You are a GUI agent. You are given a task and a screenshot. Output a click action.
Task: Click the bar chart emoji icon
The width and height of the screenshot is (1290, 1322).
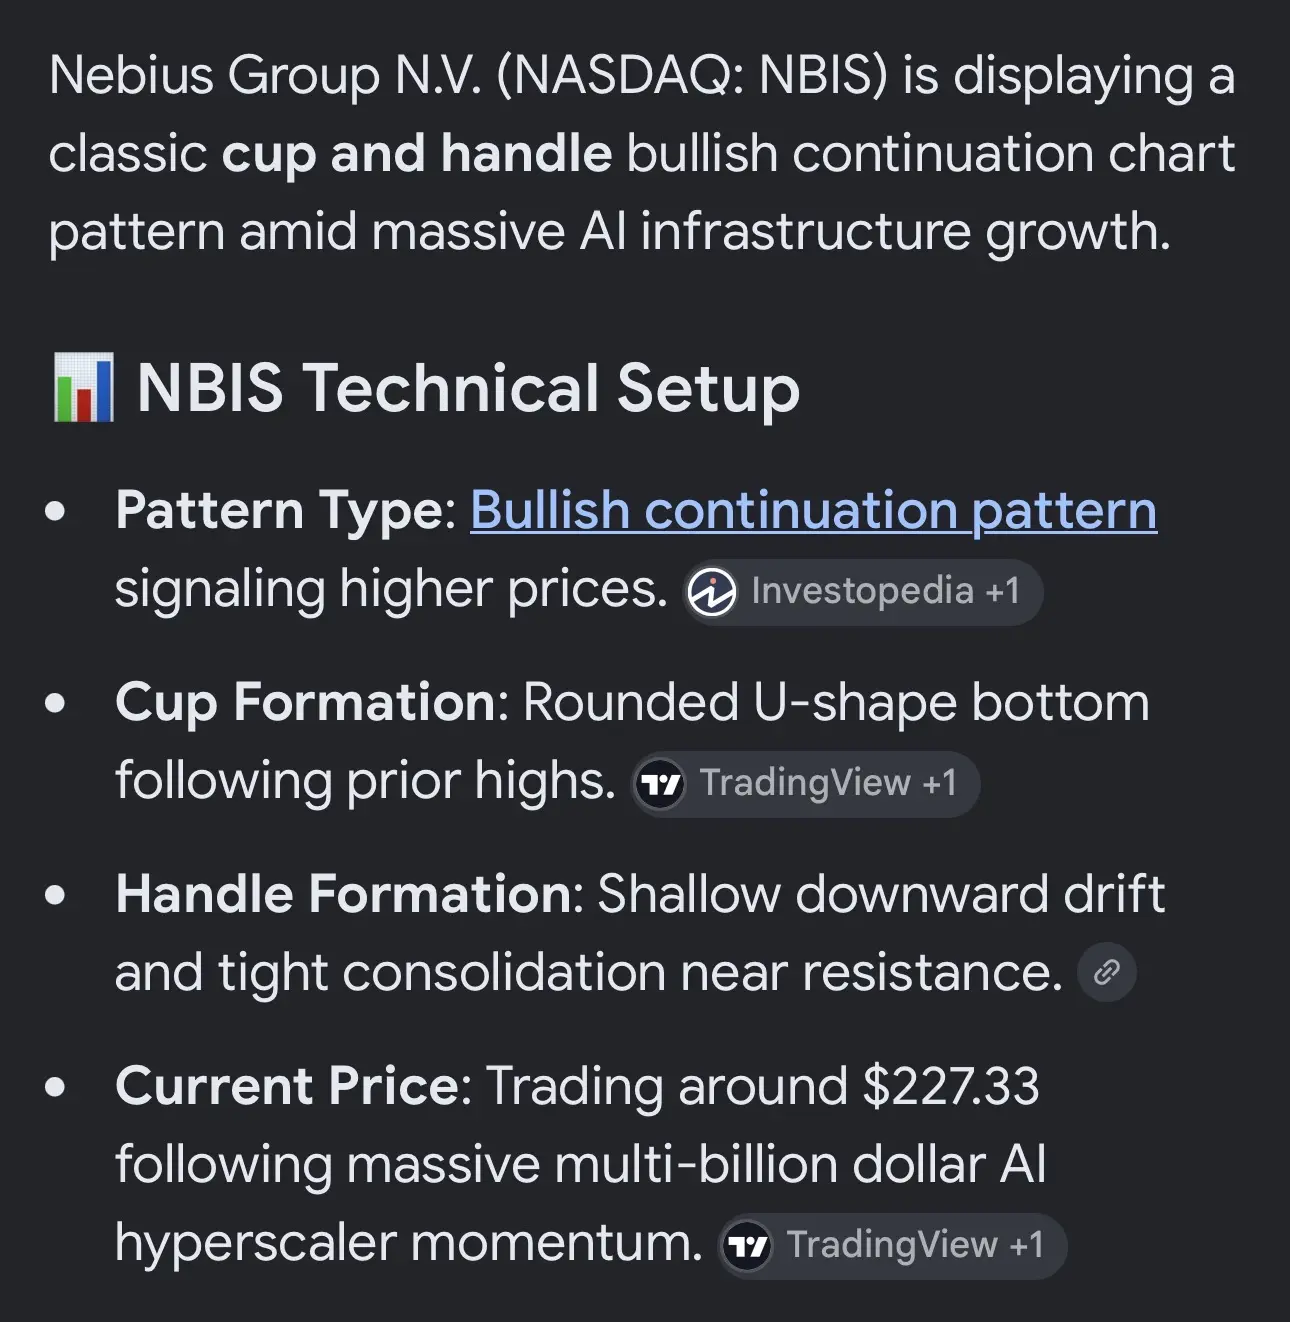pos(83,388)
